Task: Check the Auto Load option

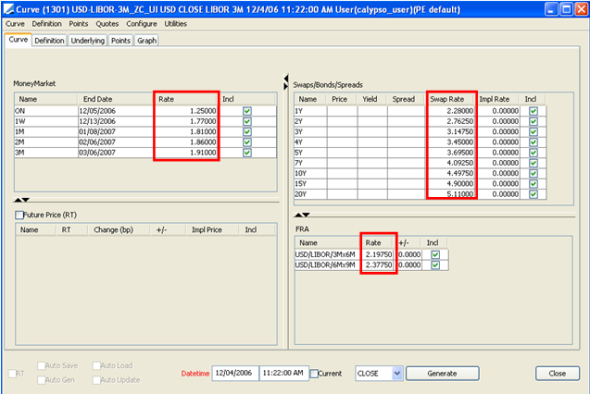Action: pyautogui.click(x=96, y=366)
